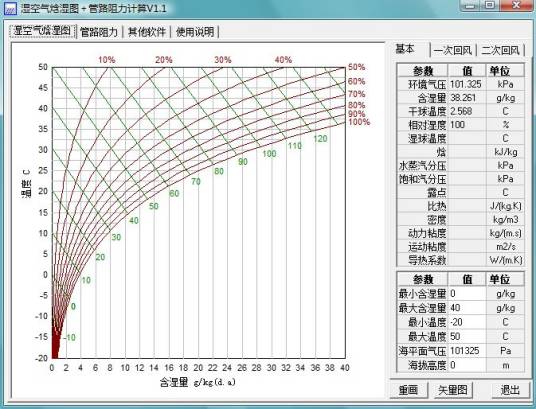Viewport: 536px width, 409px height.
Task: Click the W/(m.K) unit cell
Action: tap(505, 260)
